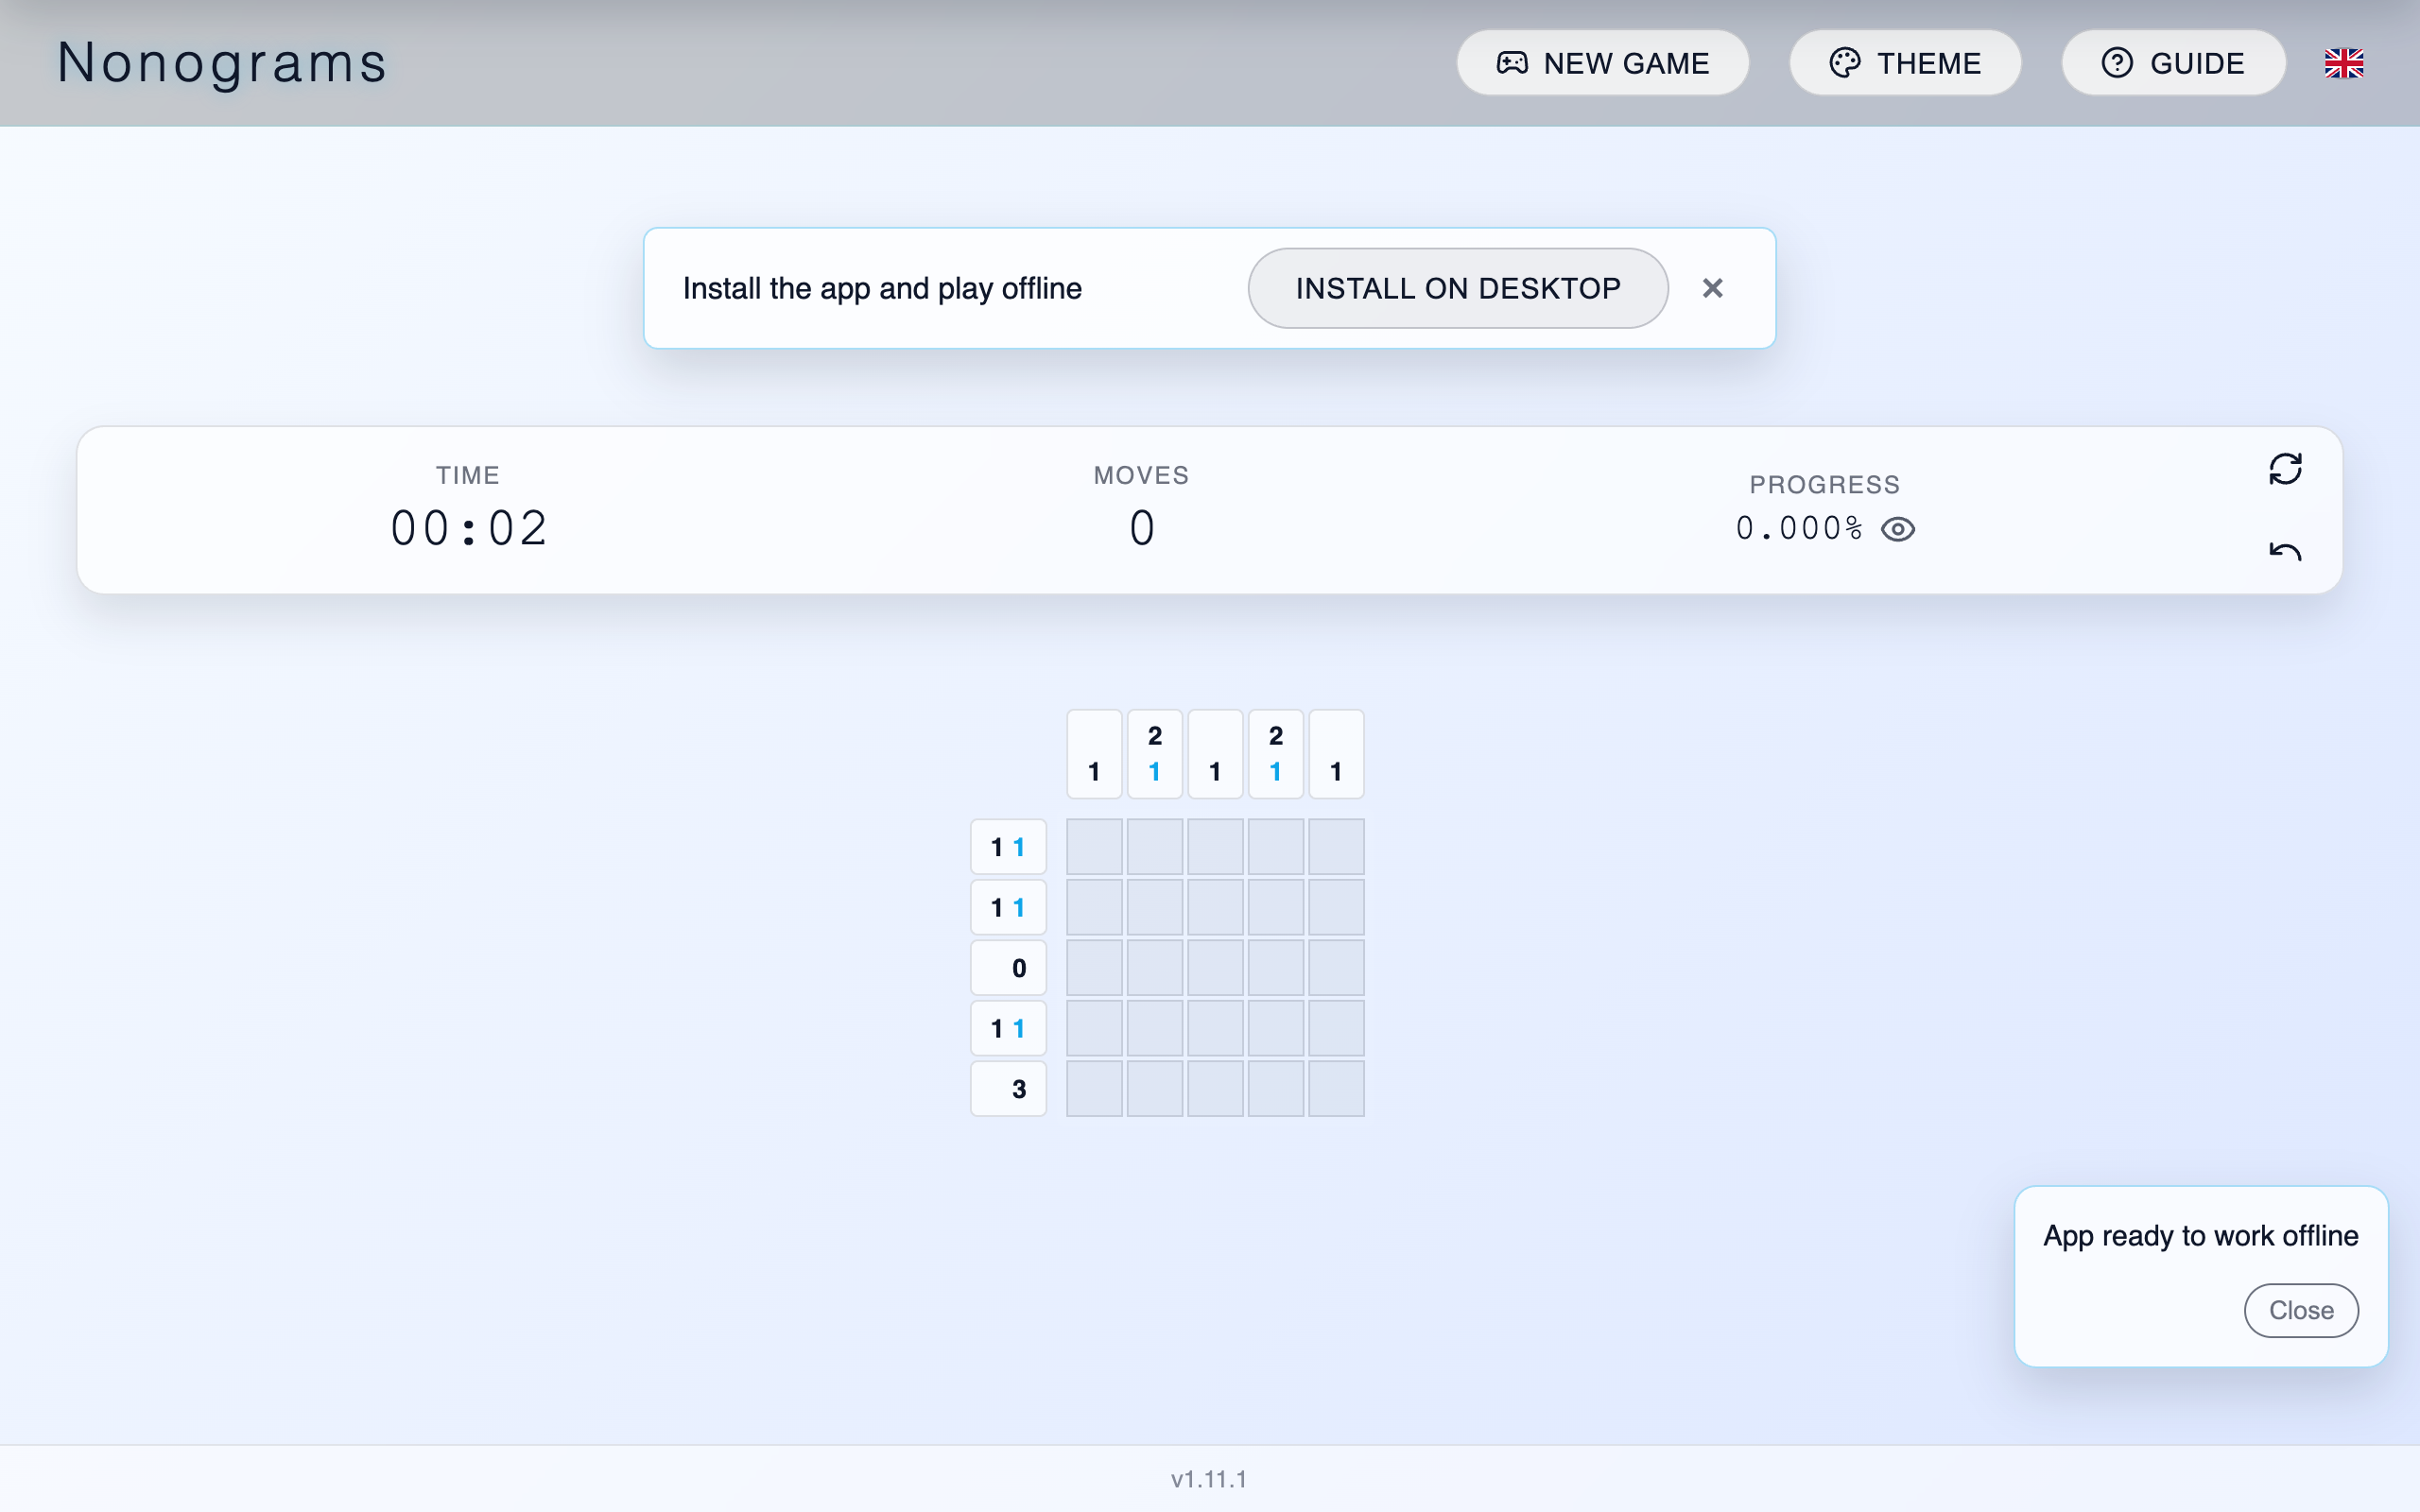
Task: Click the undo arrow icon
Action: (x=2286, y=551)
